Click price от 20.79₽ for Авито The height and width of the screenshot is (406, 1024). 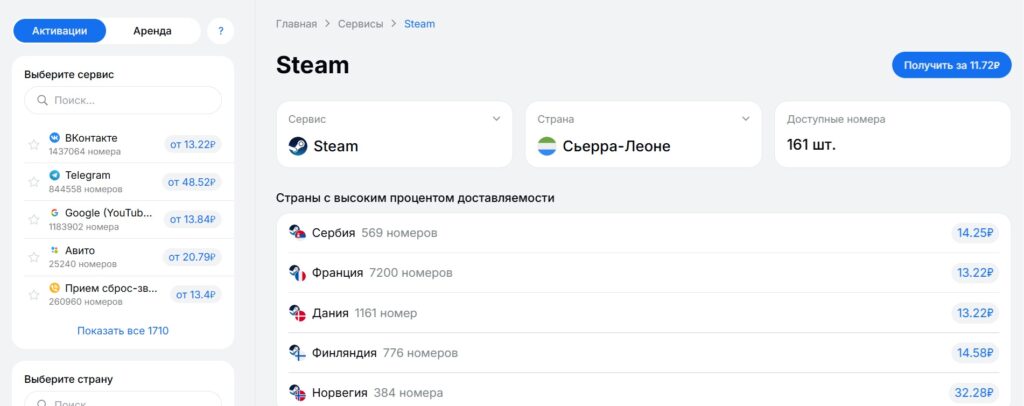pyautogui.click(x=192, y=257)
